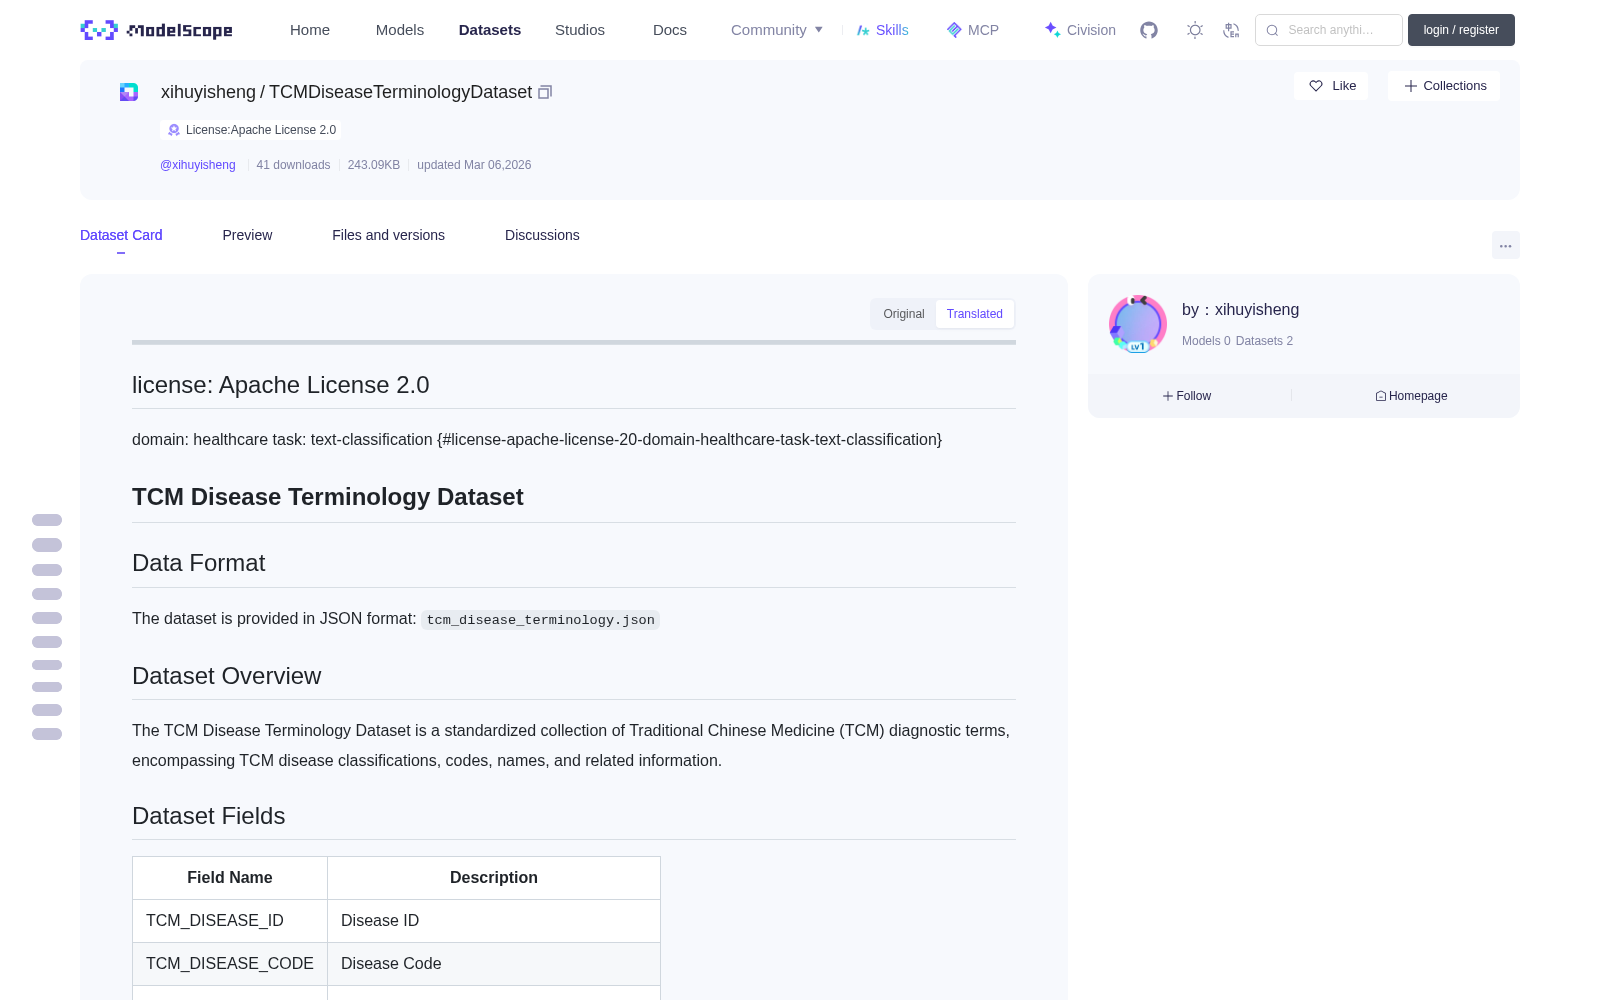Open the ModelScope logo homepage
The width and height of the screenshot is (1600, 1000).
click(x=156, y=30)
